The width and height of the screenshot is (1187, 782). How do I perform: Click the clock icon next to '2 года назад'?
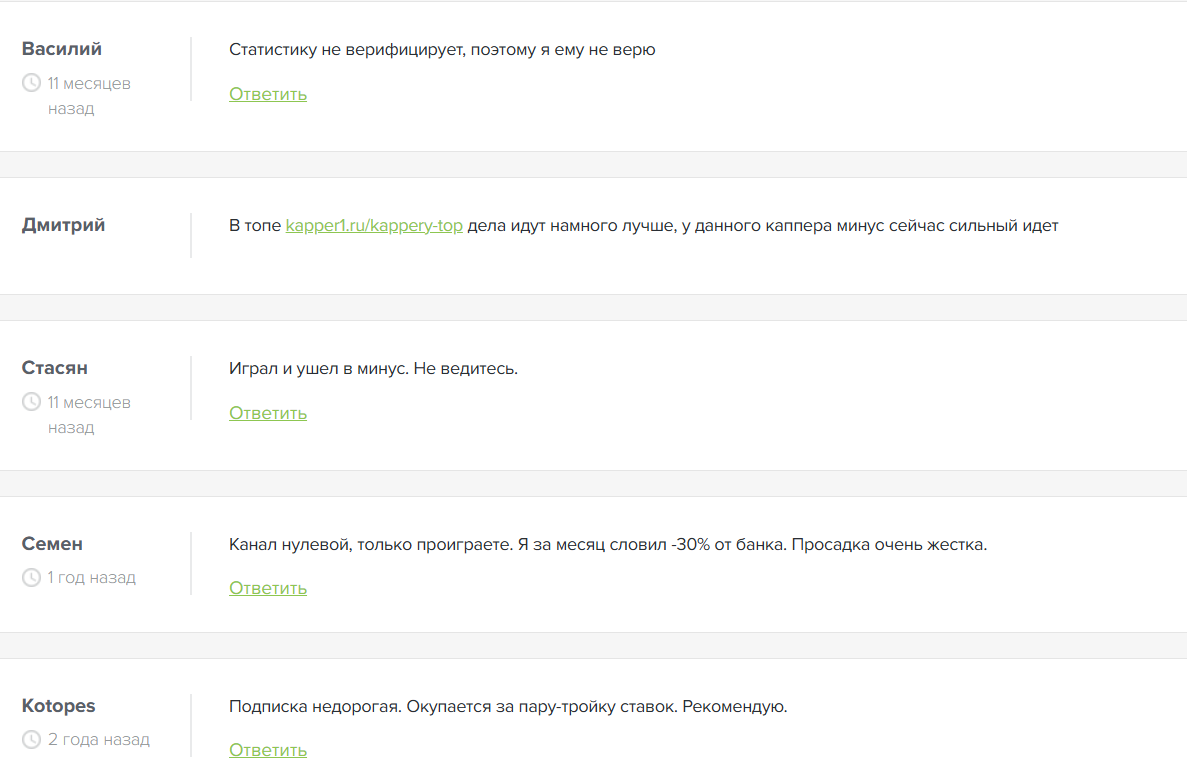pyautogui.click(x=31, y=740)
